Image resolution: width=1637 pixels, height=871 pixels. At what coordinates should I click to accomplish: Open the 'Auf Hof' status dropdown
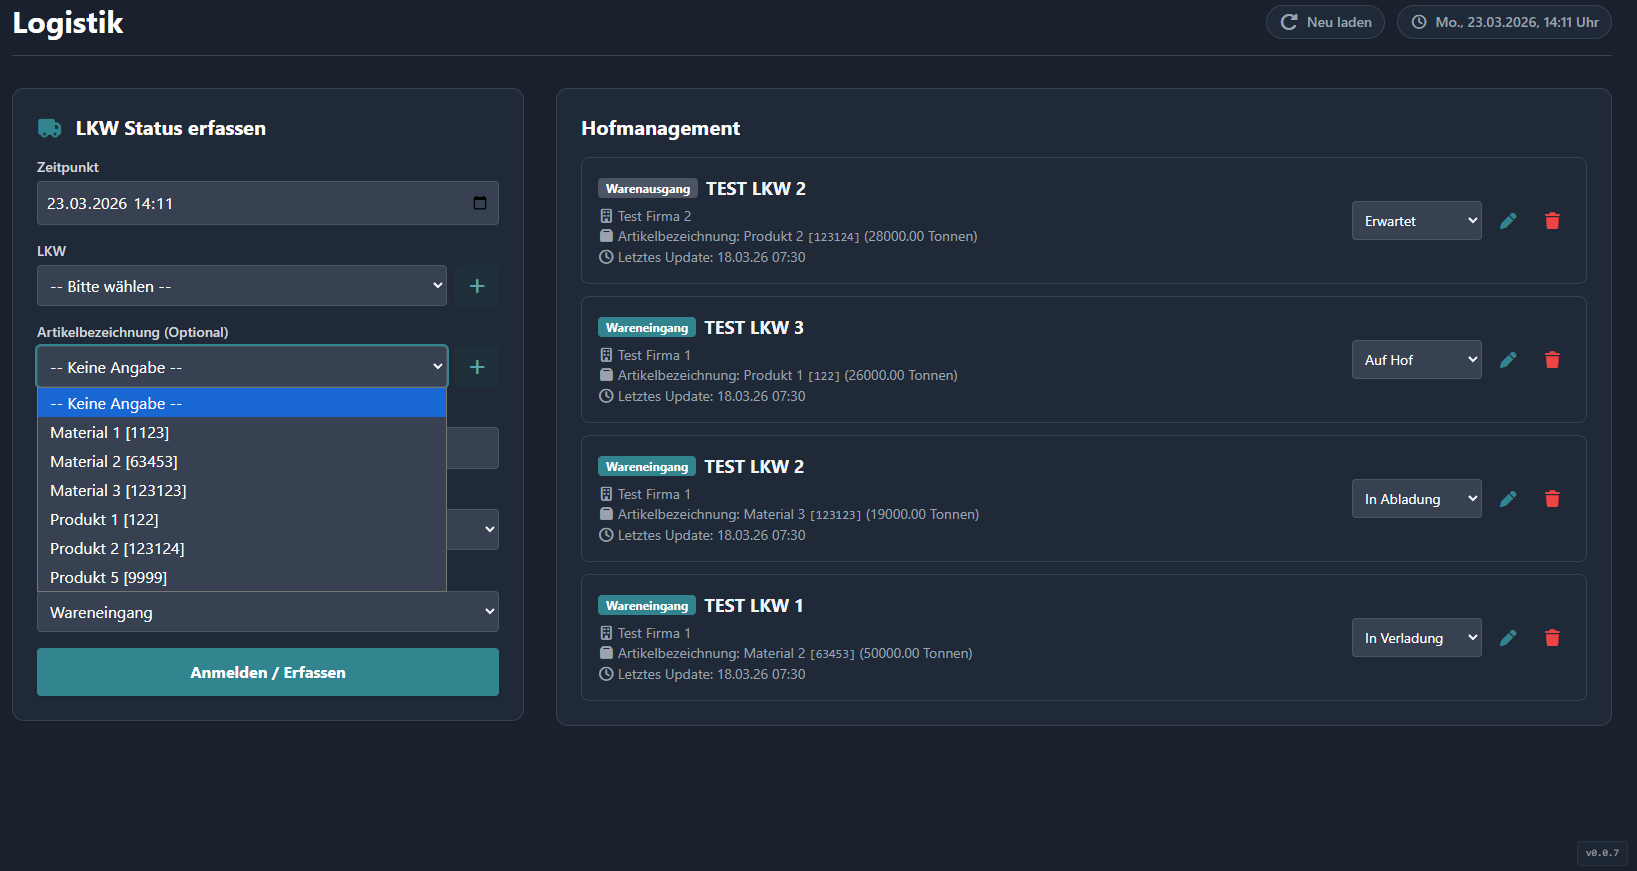[x=1416, y=360]
